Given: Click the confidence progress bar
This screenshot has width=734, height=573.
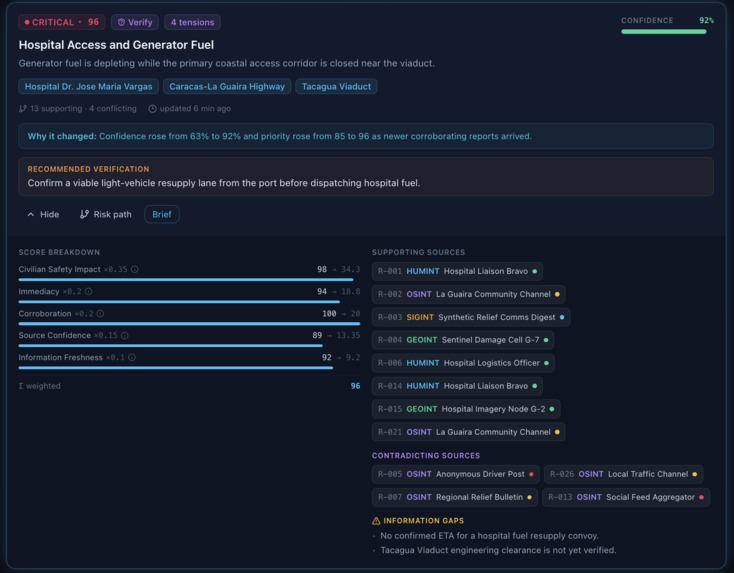Looking at the screenshot, I should [663, 32].
